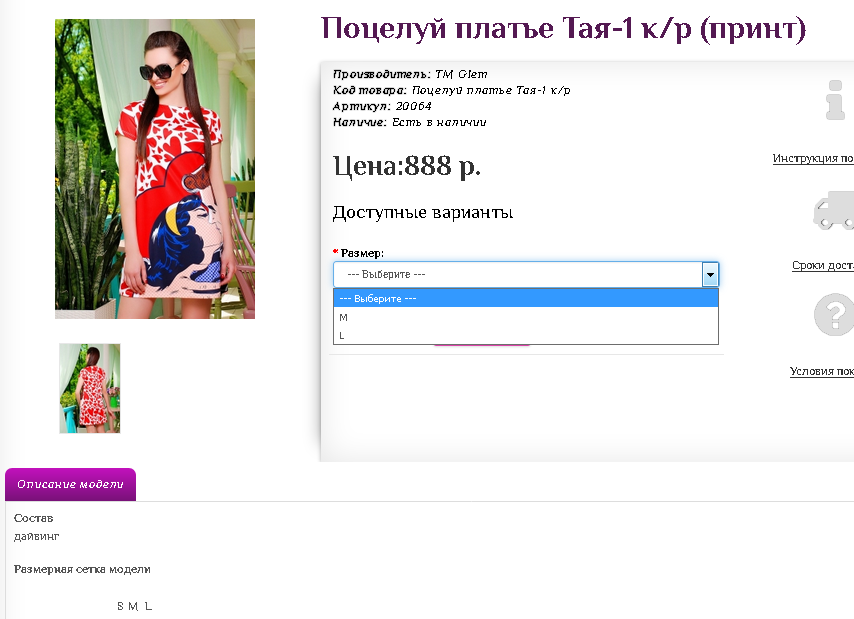
Task: Click the дайвинг composition text
Action: (x=36, y=536)
